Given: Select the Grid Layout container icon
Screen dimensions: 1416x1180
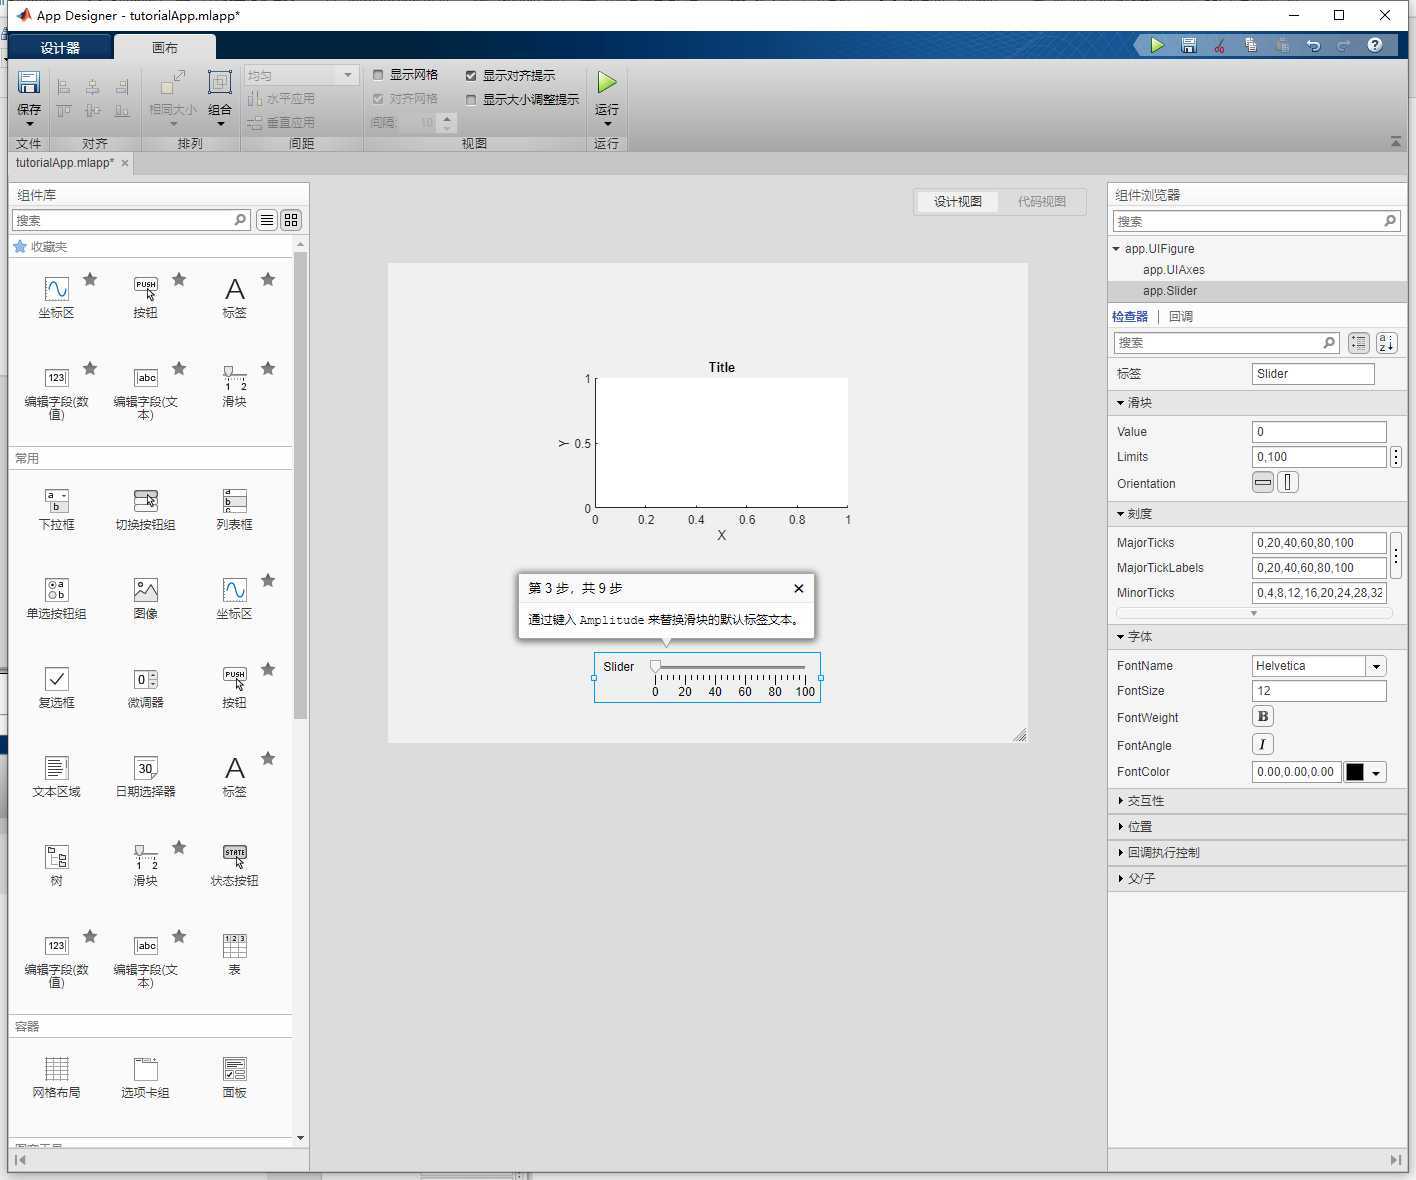Looking at the screenshot, I should pos(56,1070).
